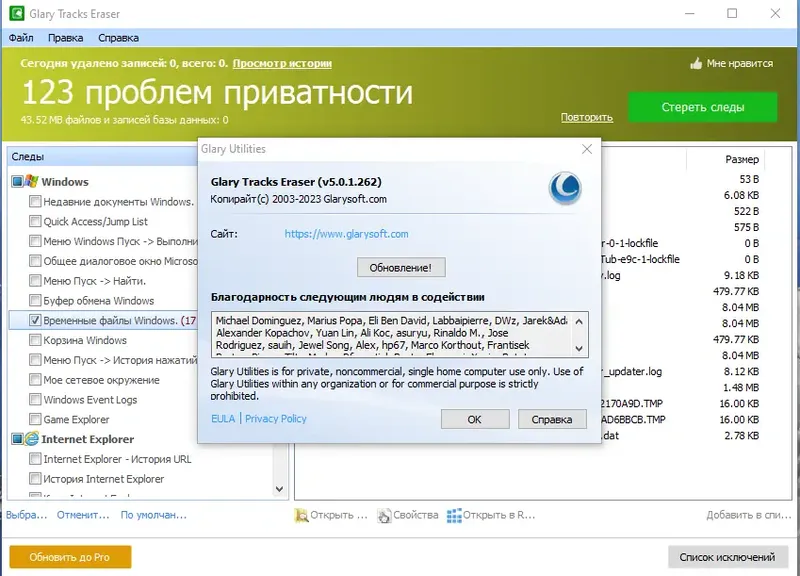Check История Internet Explorer
The height and width of the screenshot is (576, 800).
coord(35,479)
